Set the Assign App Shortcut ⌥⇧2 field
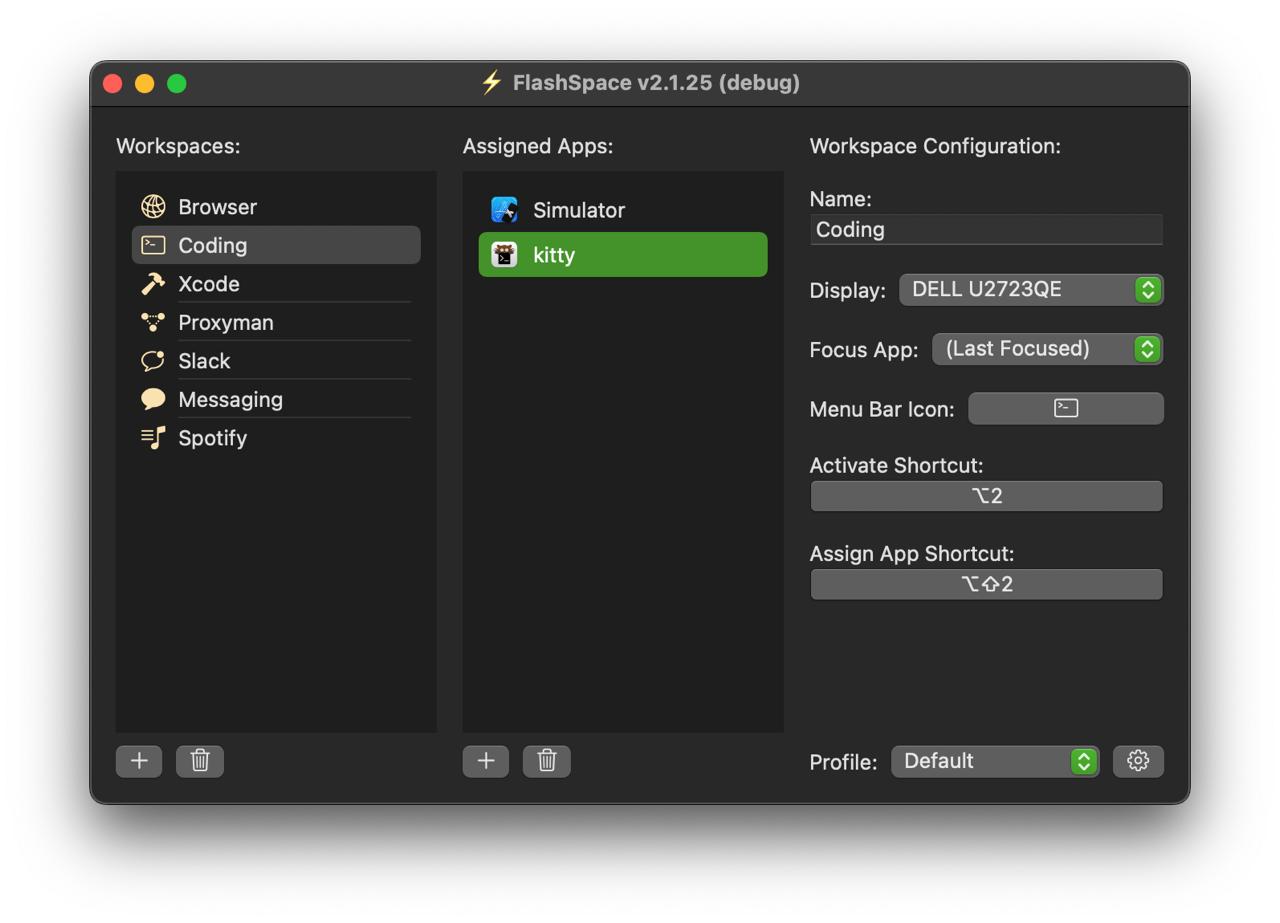Viewport: 1280px width, 923px height. [x=986, y=584]
